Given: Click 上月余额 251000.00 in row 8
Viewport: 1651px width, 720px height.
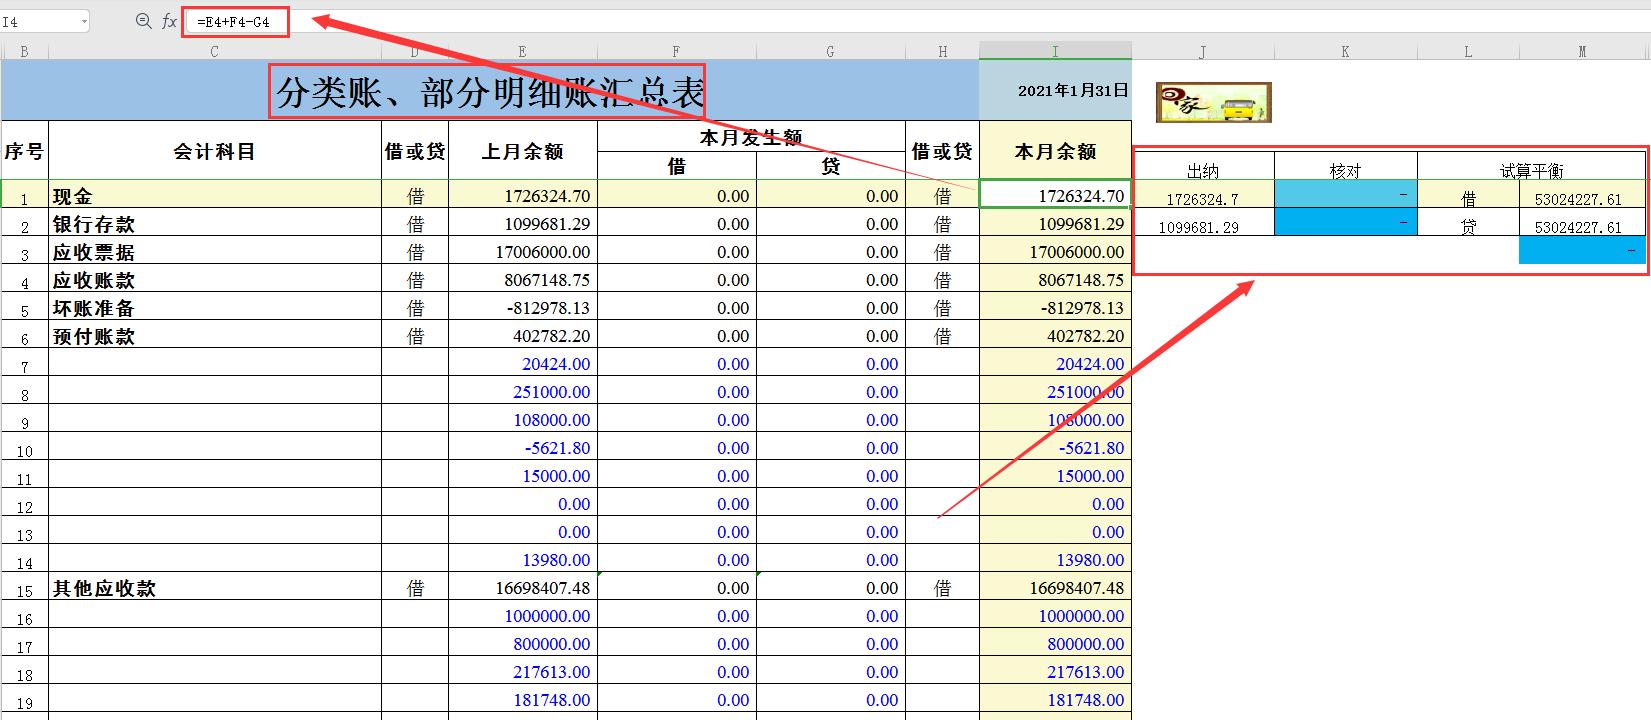Looking at the screenshot, I should (x=523, y=392).
